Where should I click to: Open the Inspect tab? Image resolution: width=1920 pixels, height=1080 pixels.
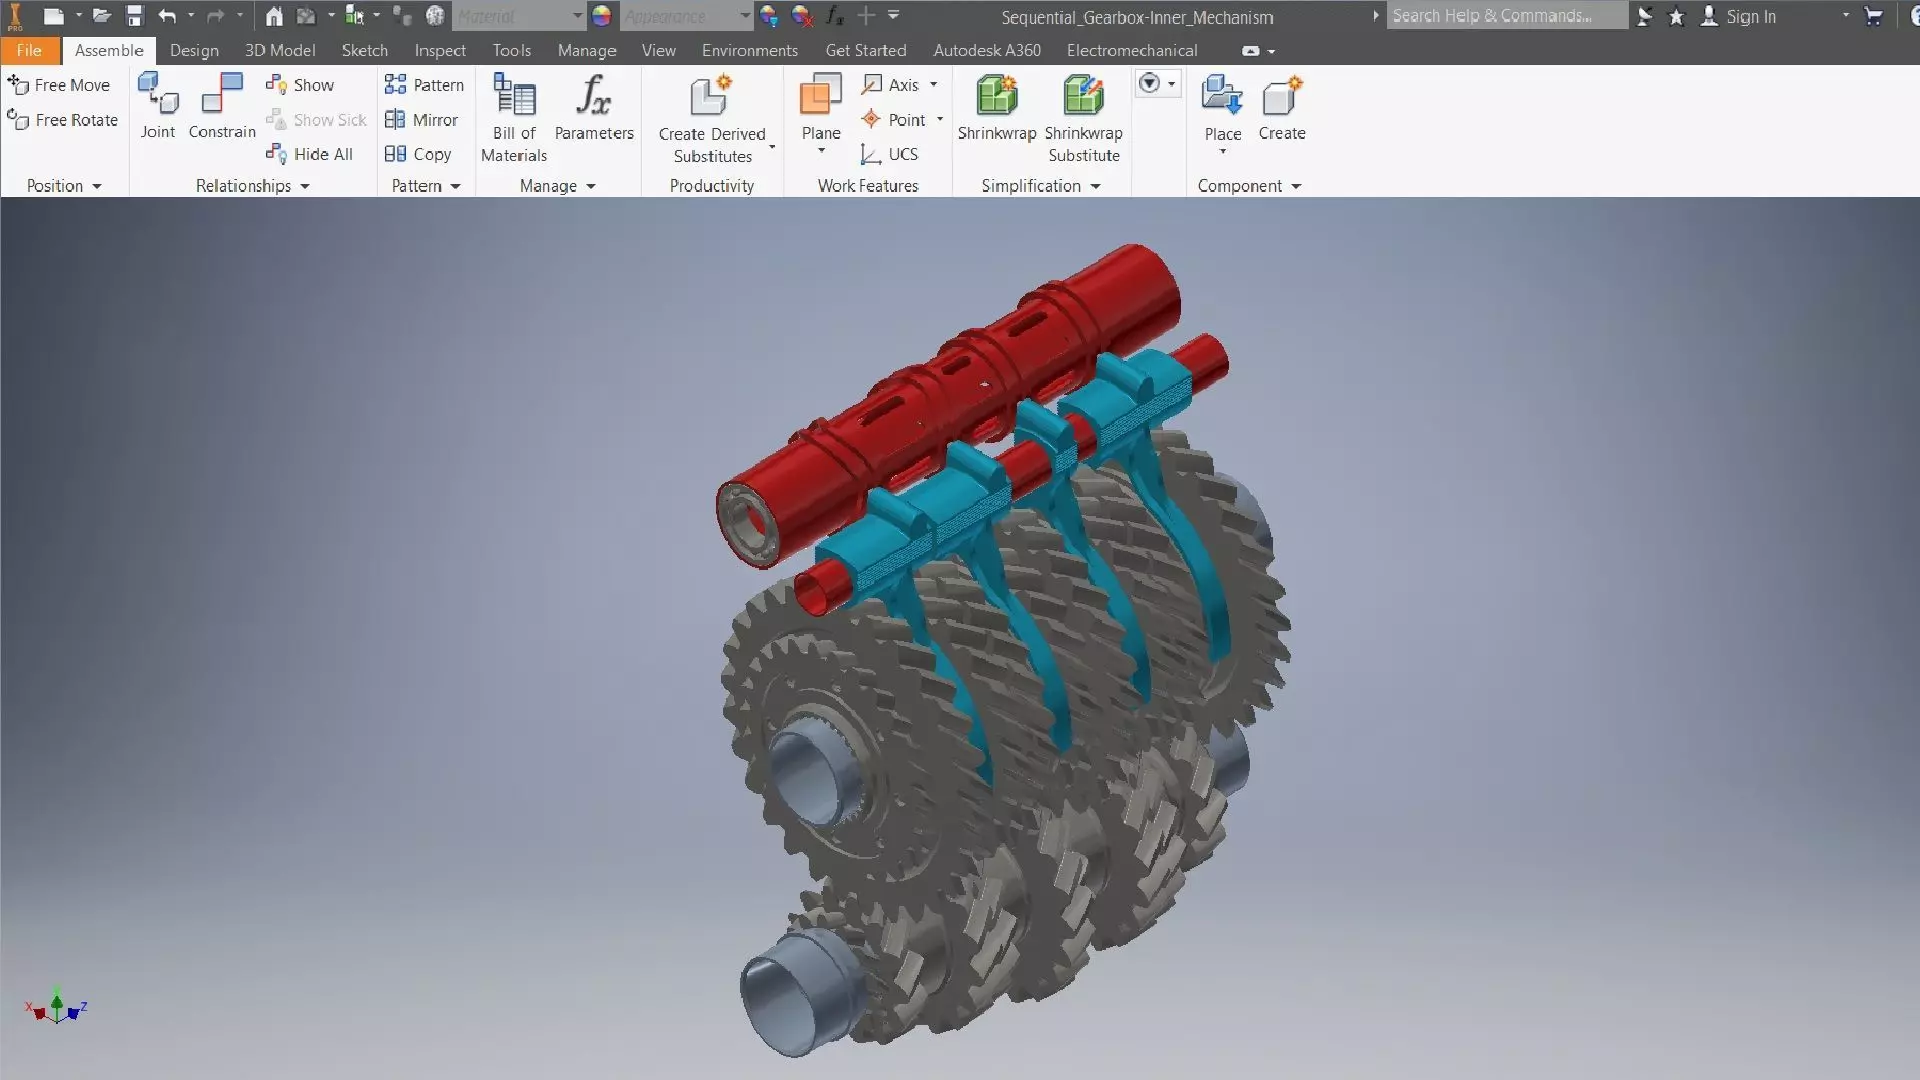coord(440,50)
